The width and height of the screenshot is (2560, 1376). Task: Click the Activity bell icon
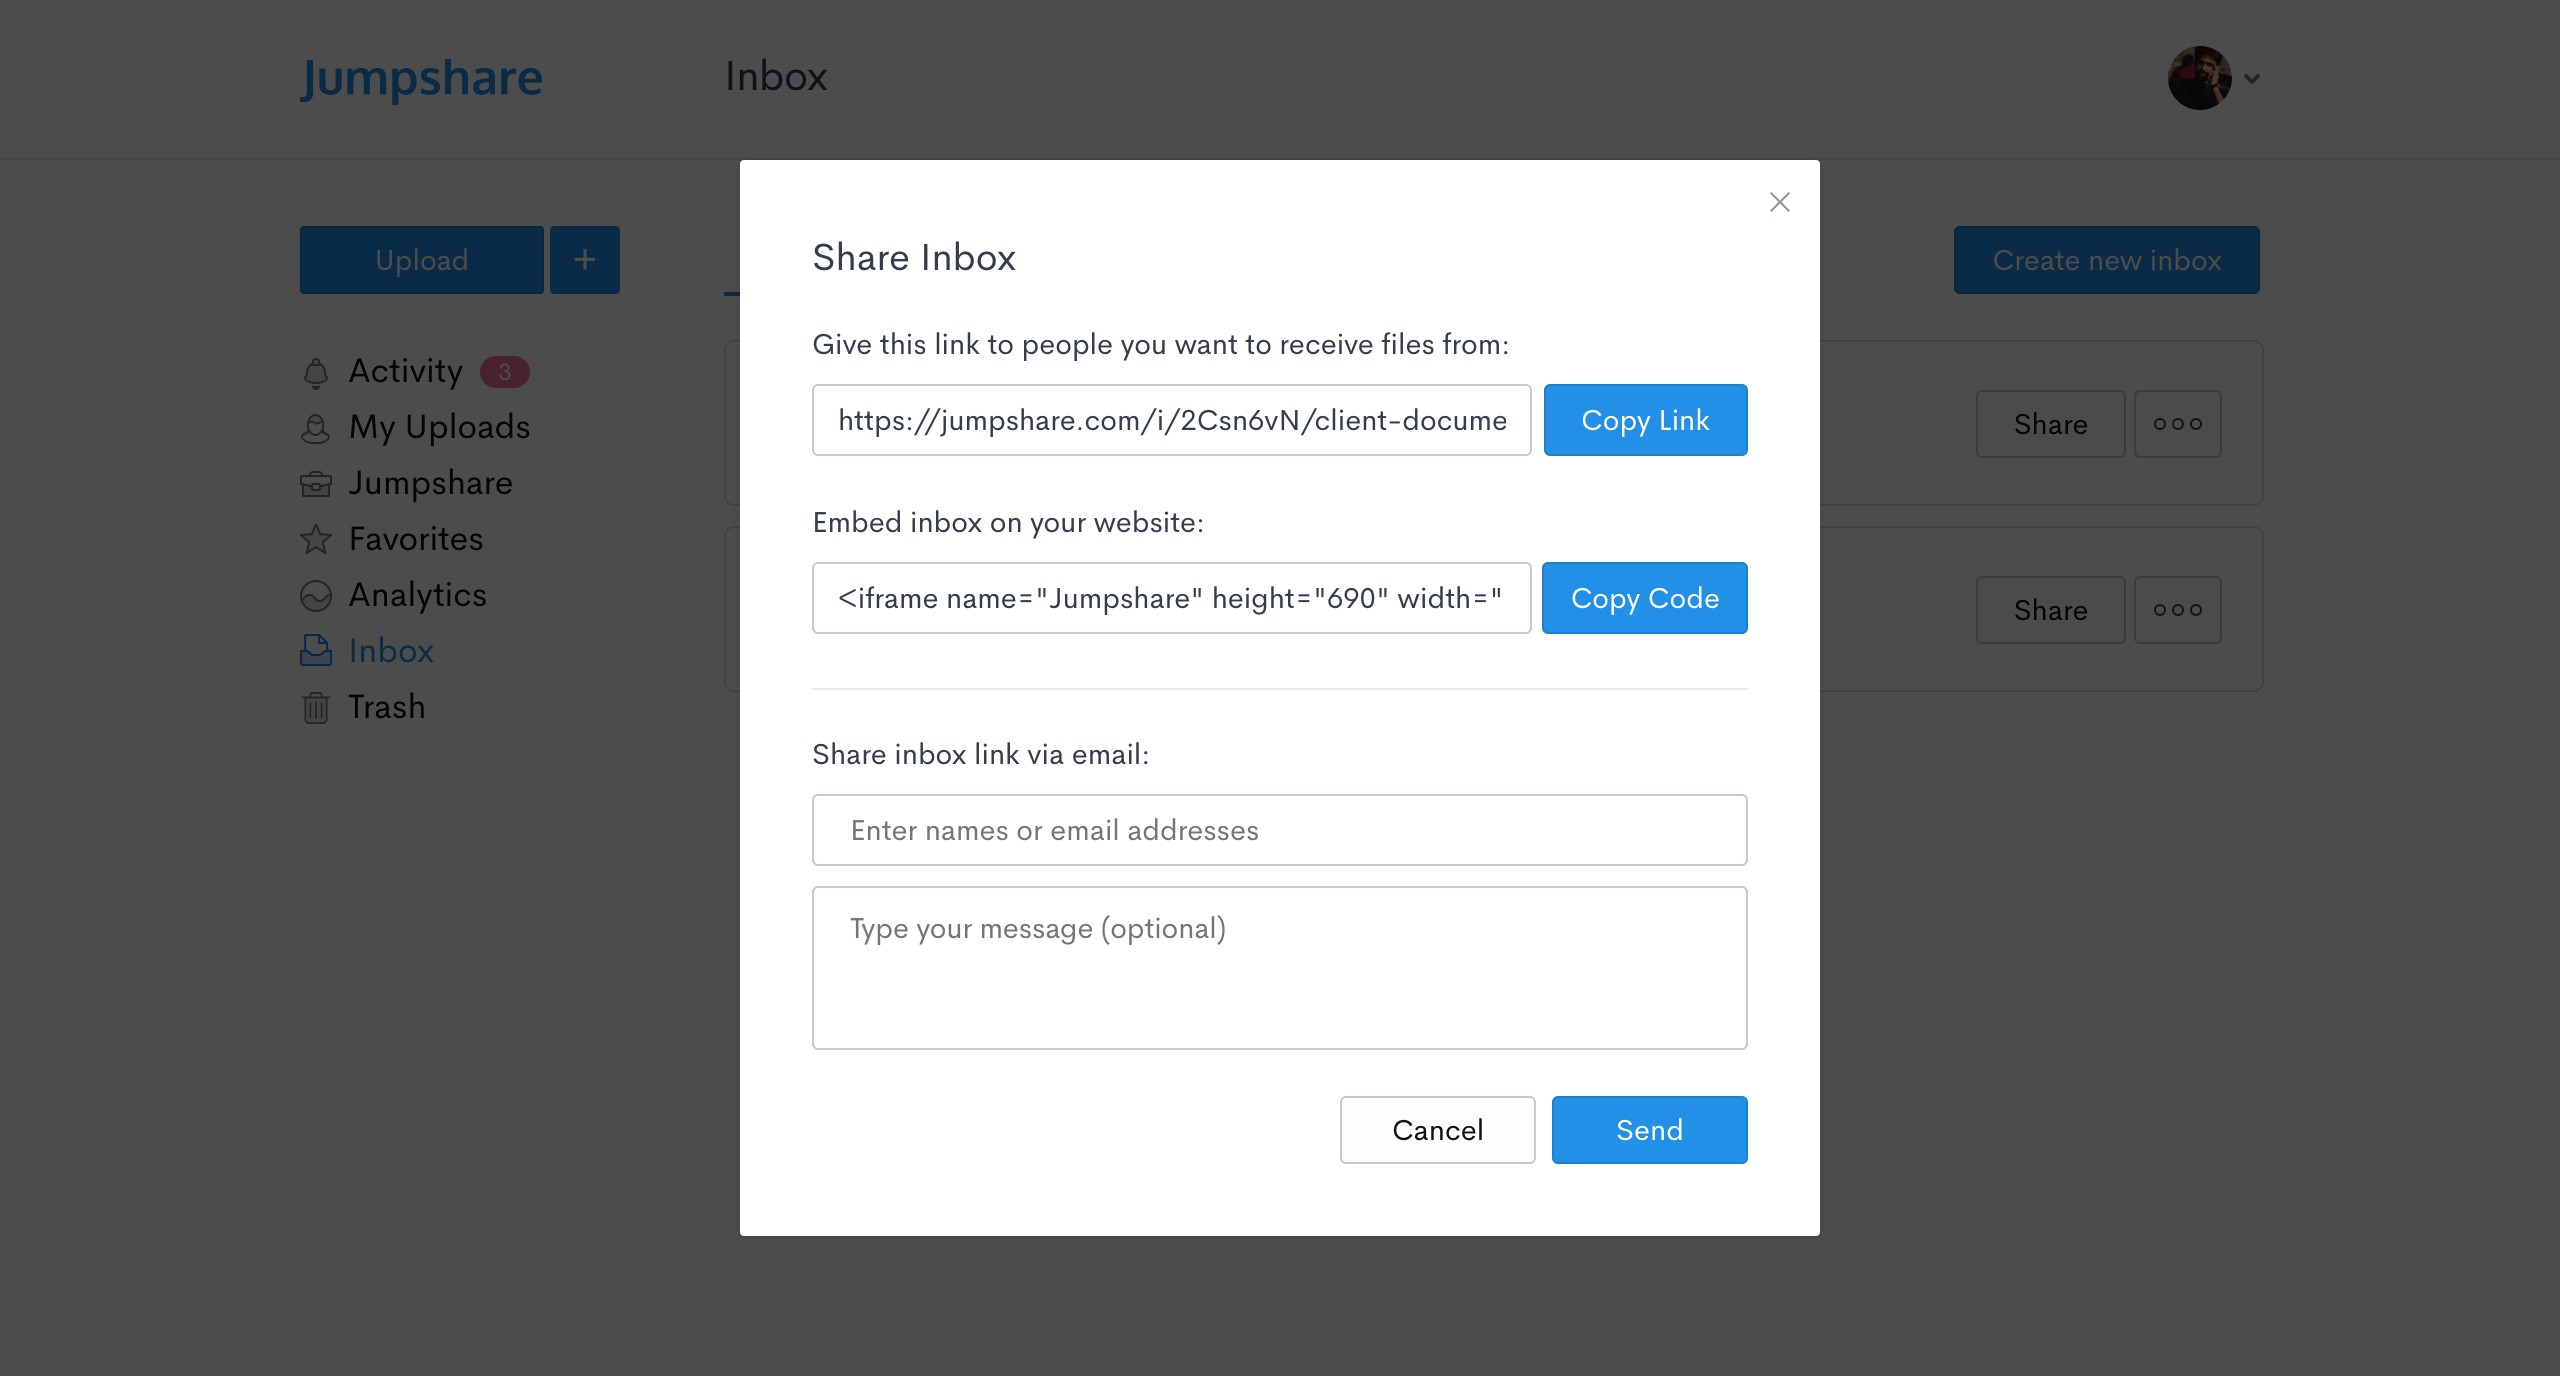click(316, 372)
